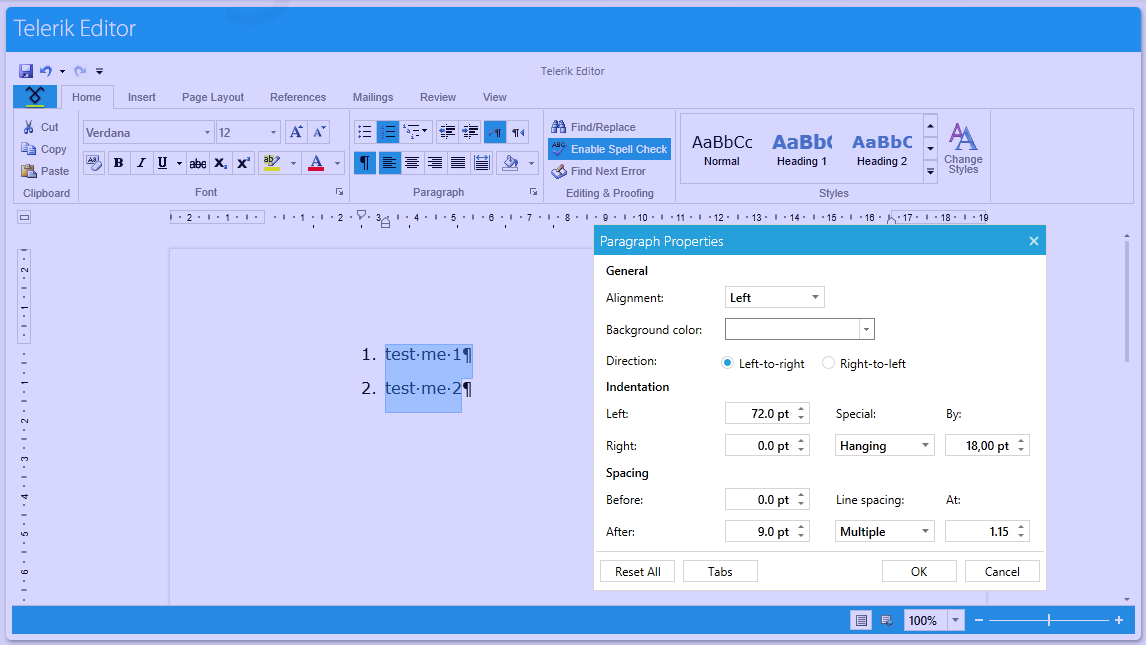Screen dimensions: 1146x645
Task: Open the Verdana font family dropdown
Action: [207, 132]
